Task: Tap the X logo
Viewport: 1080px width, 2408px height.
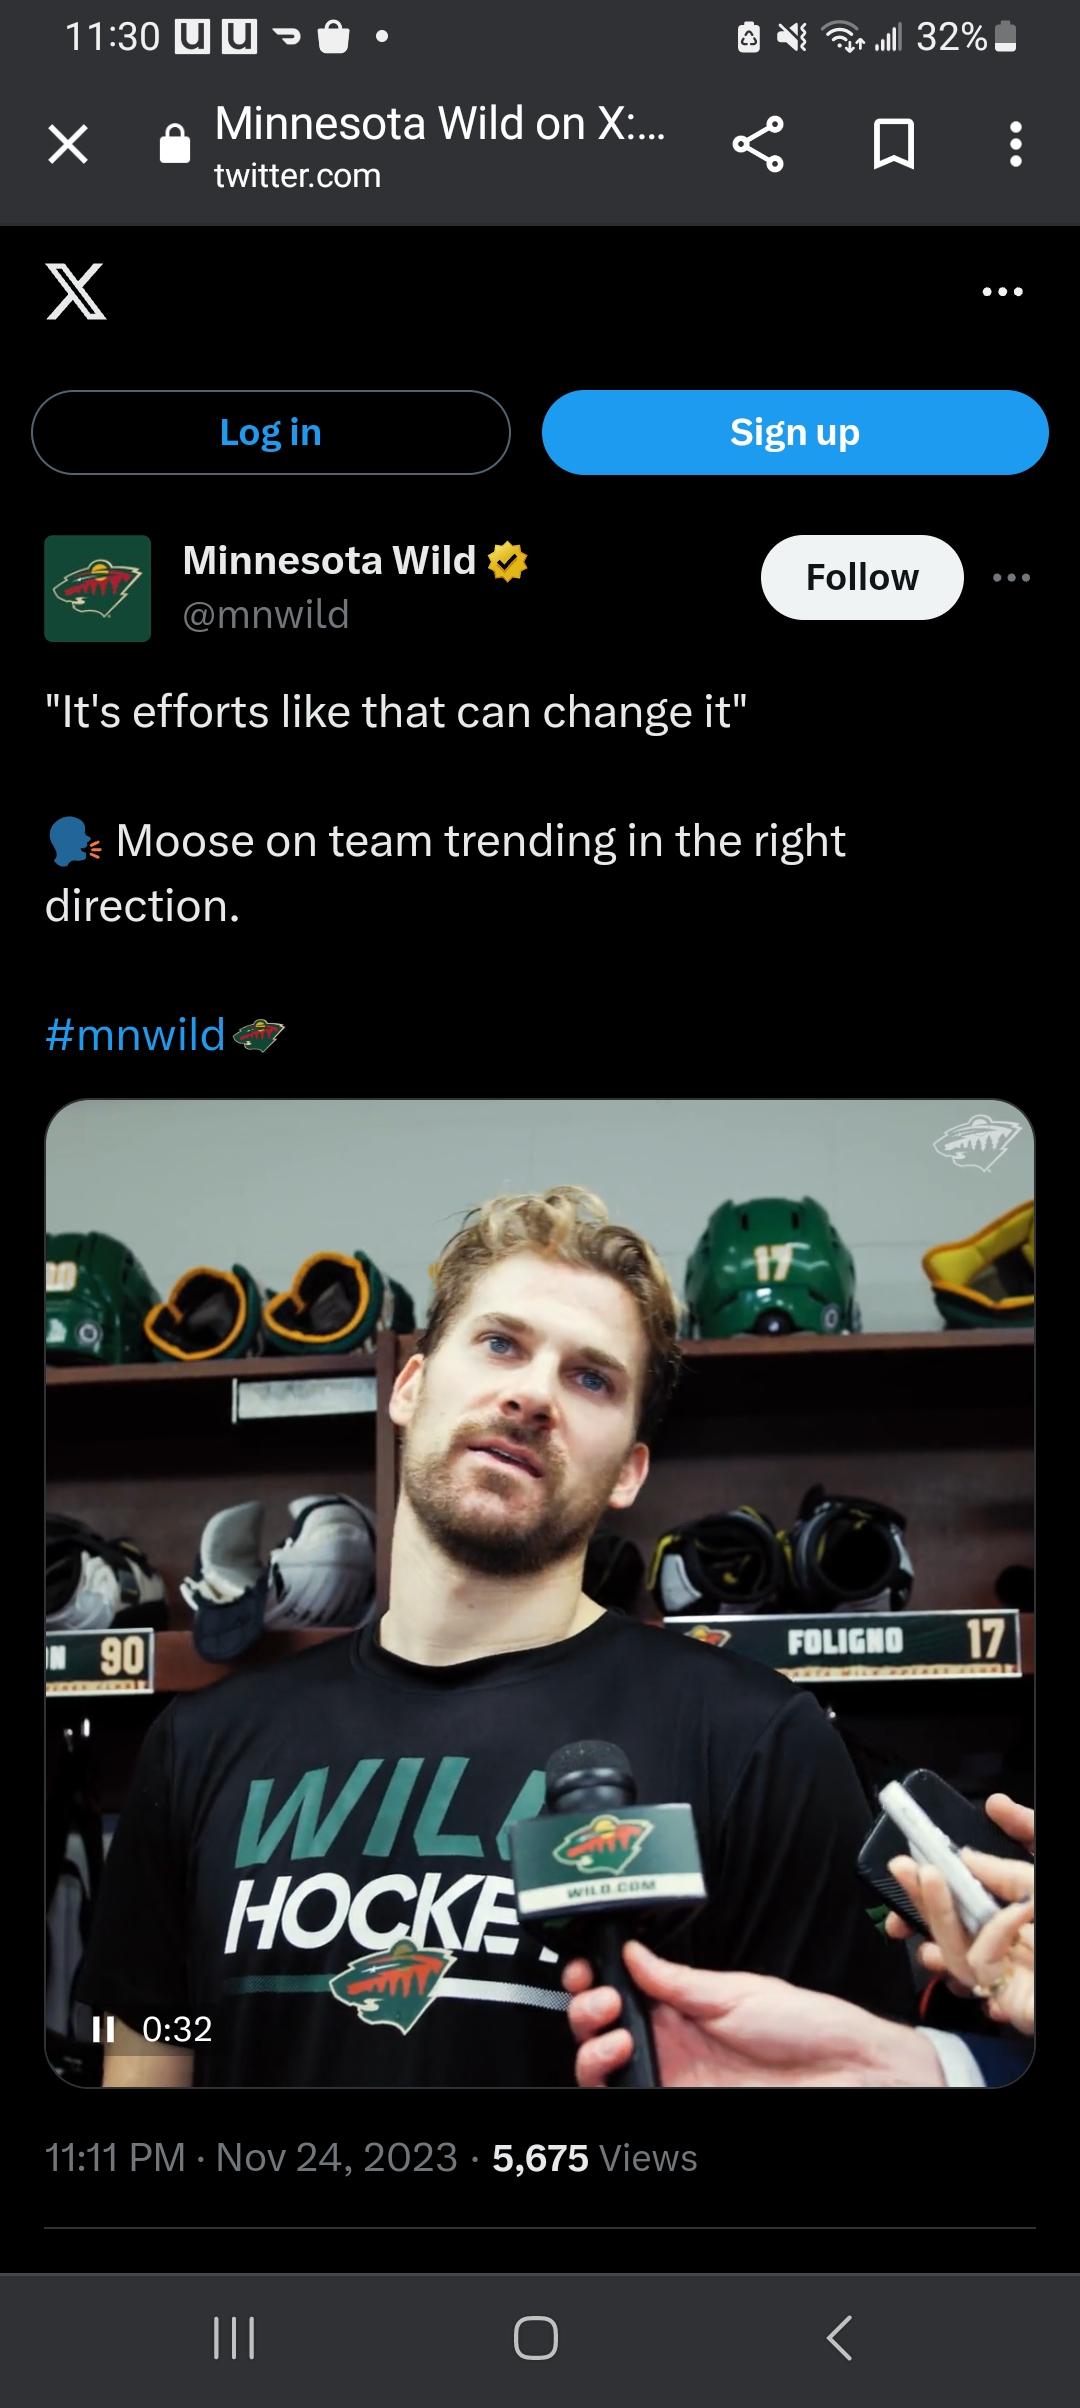Action: point(76,291)
